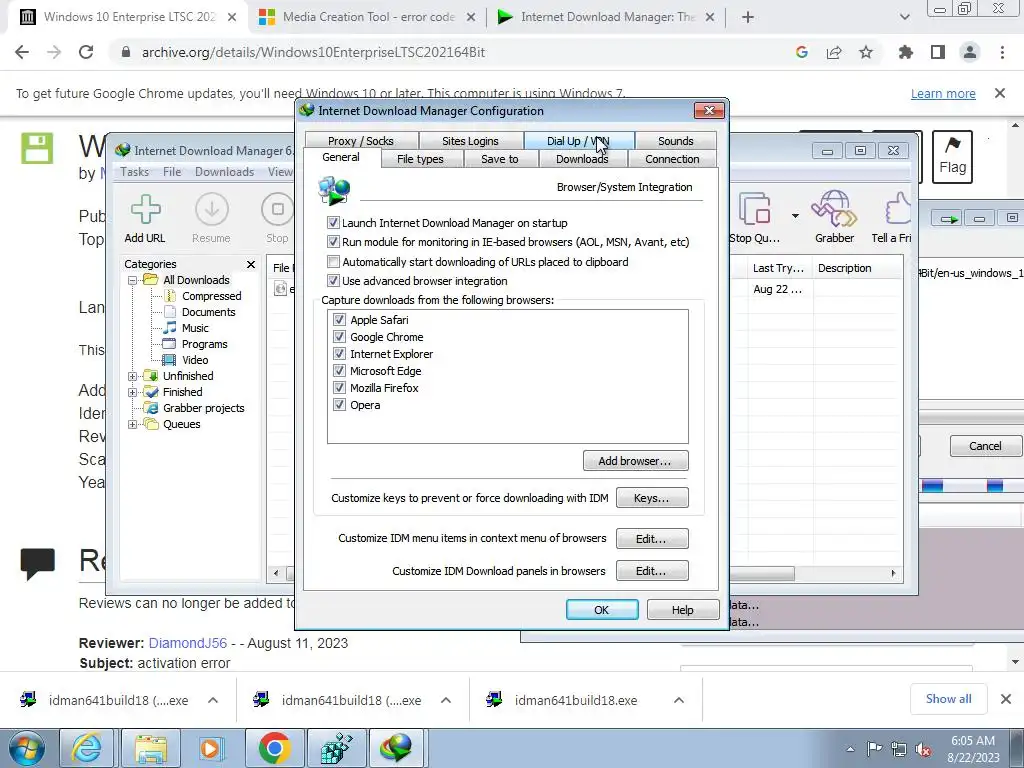This screenshot has height=768, width=1024.
Task: Open the Connection tab
Action: 672,159
